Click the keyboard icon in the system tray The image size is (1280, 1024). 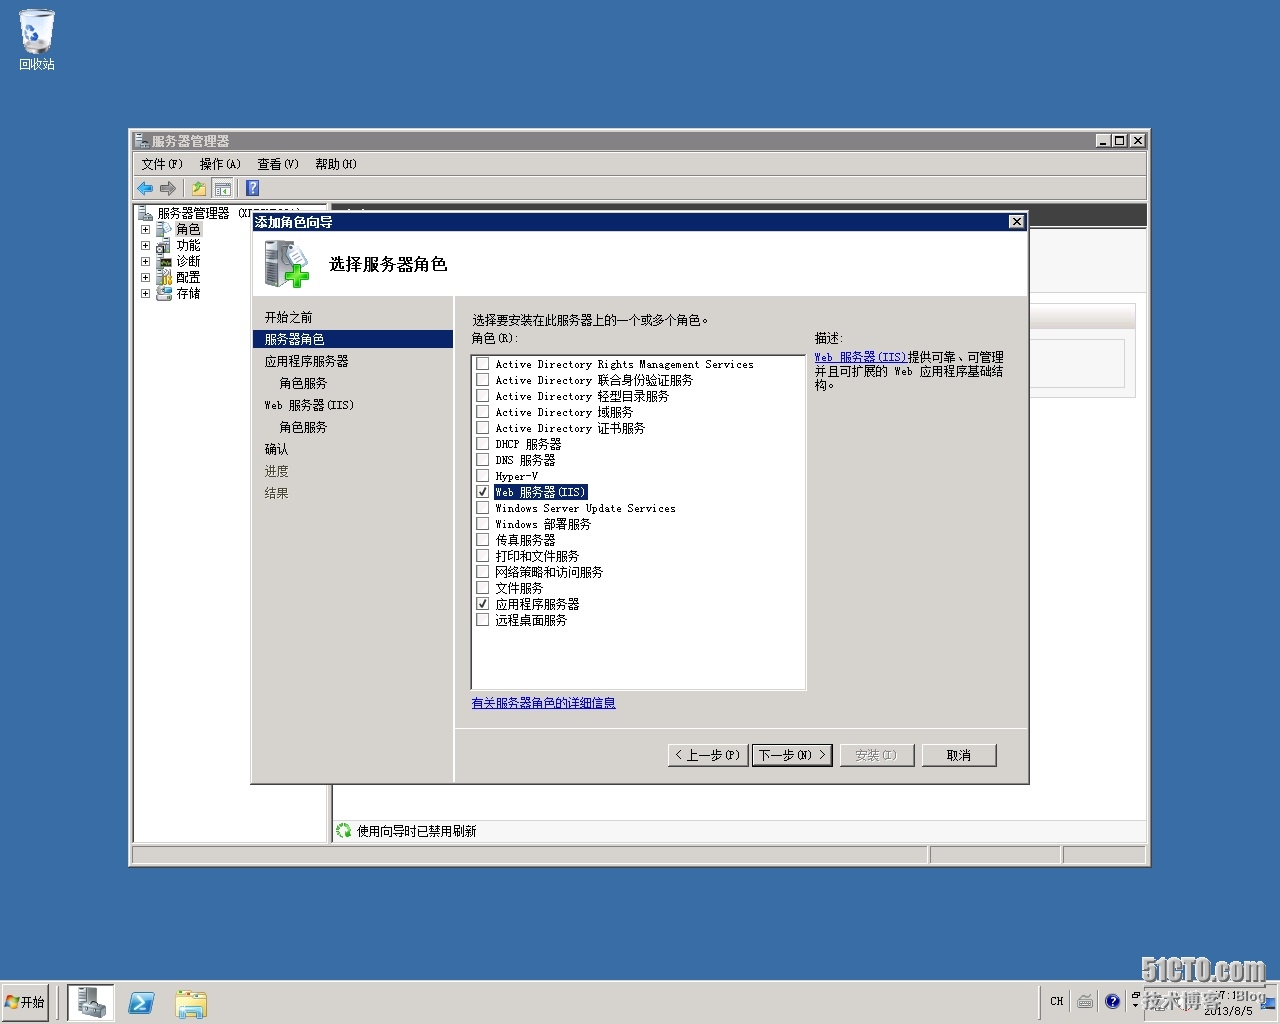[1085, 1001]
